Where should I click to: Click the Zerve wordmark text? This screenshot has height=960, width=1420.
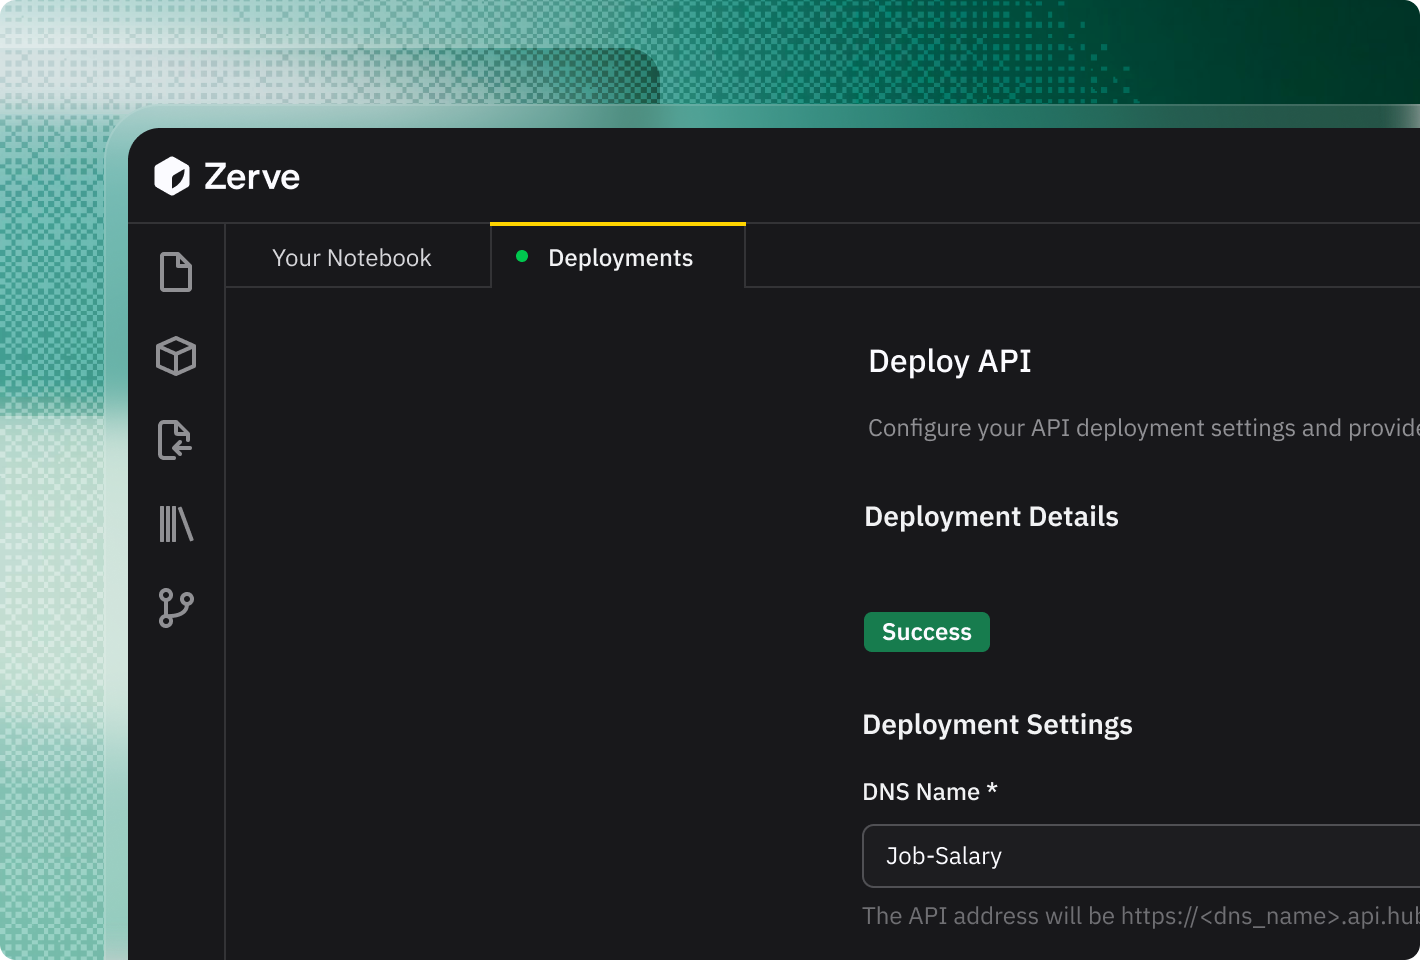pyautogui.click(x=252, y=177)
